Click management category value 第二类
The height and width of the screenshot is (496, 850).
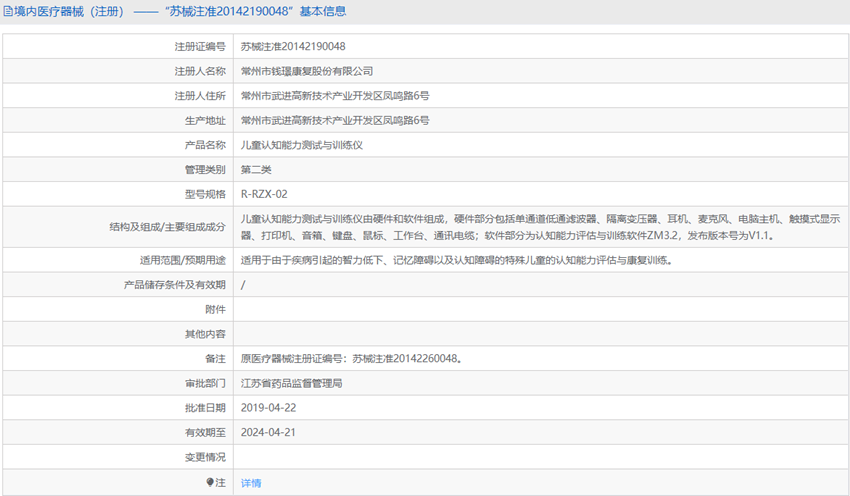256,170
